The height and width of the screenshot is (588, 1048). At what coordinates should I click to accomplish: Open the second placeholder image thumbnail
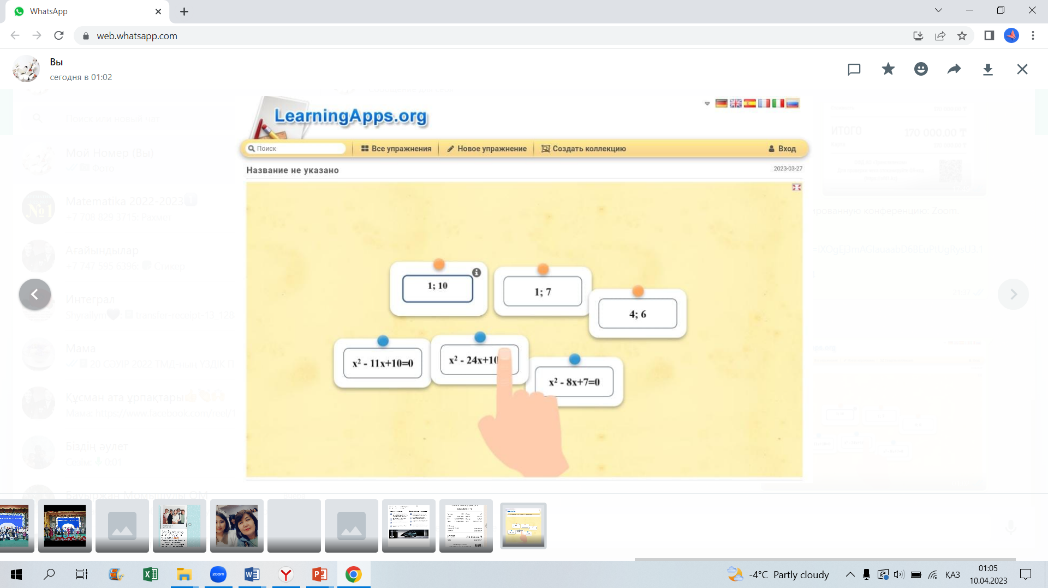[352, 526]
